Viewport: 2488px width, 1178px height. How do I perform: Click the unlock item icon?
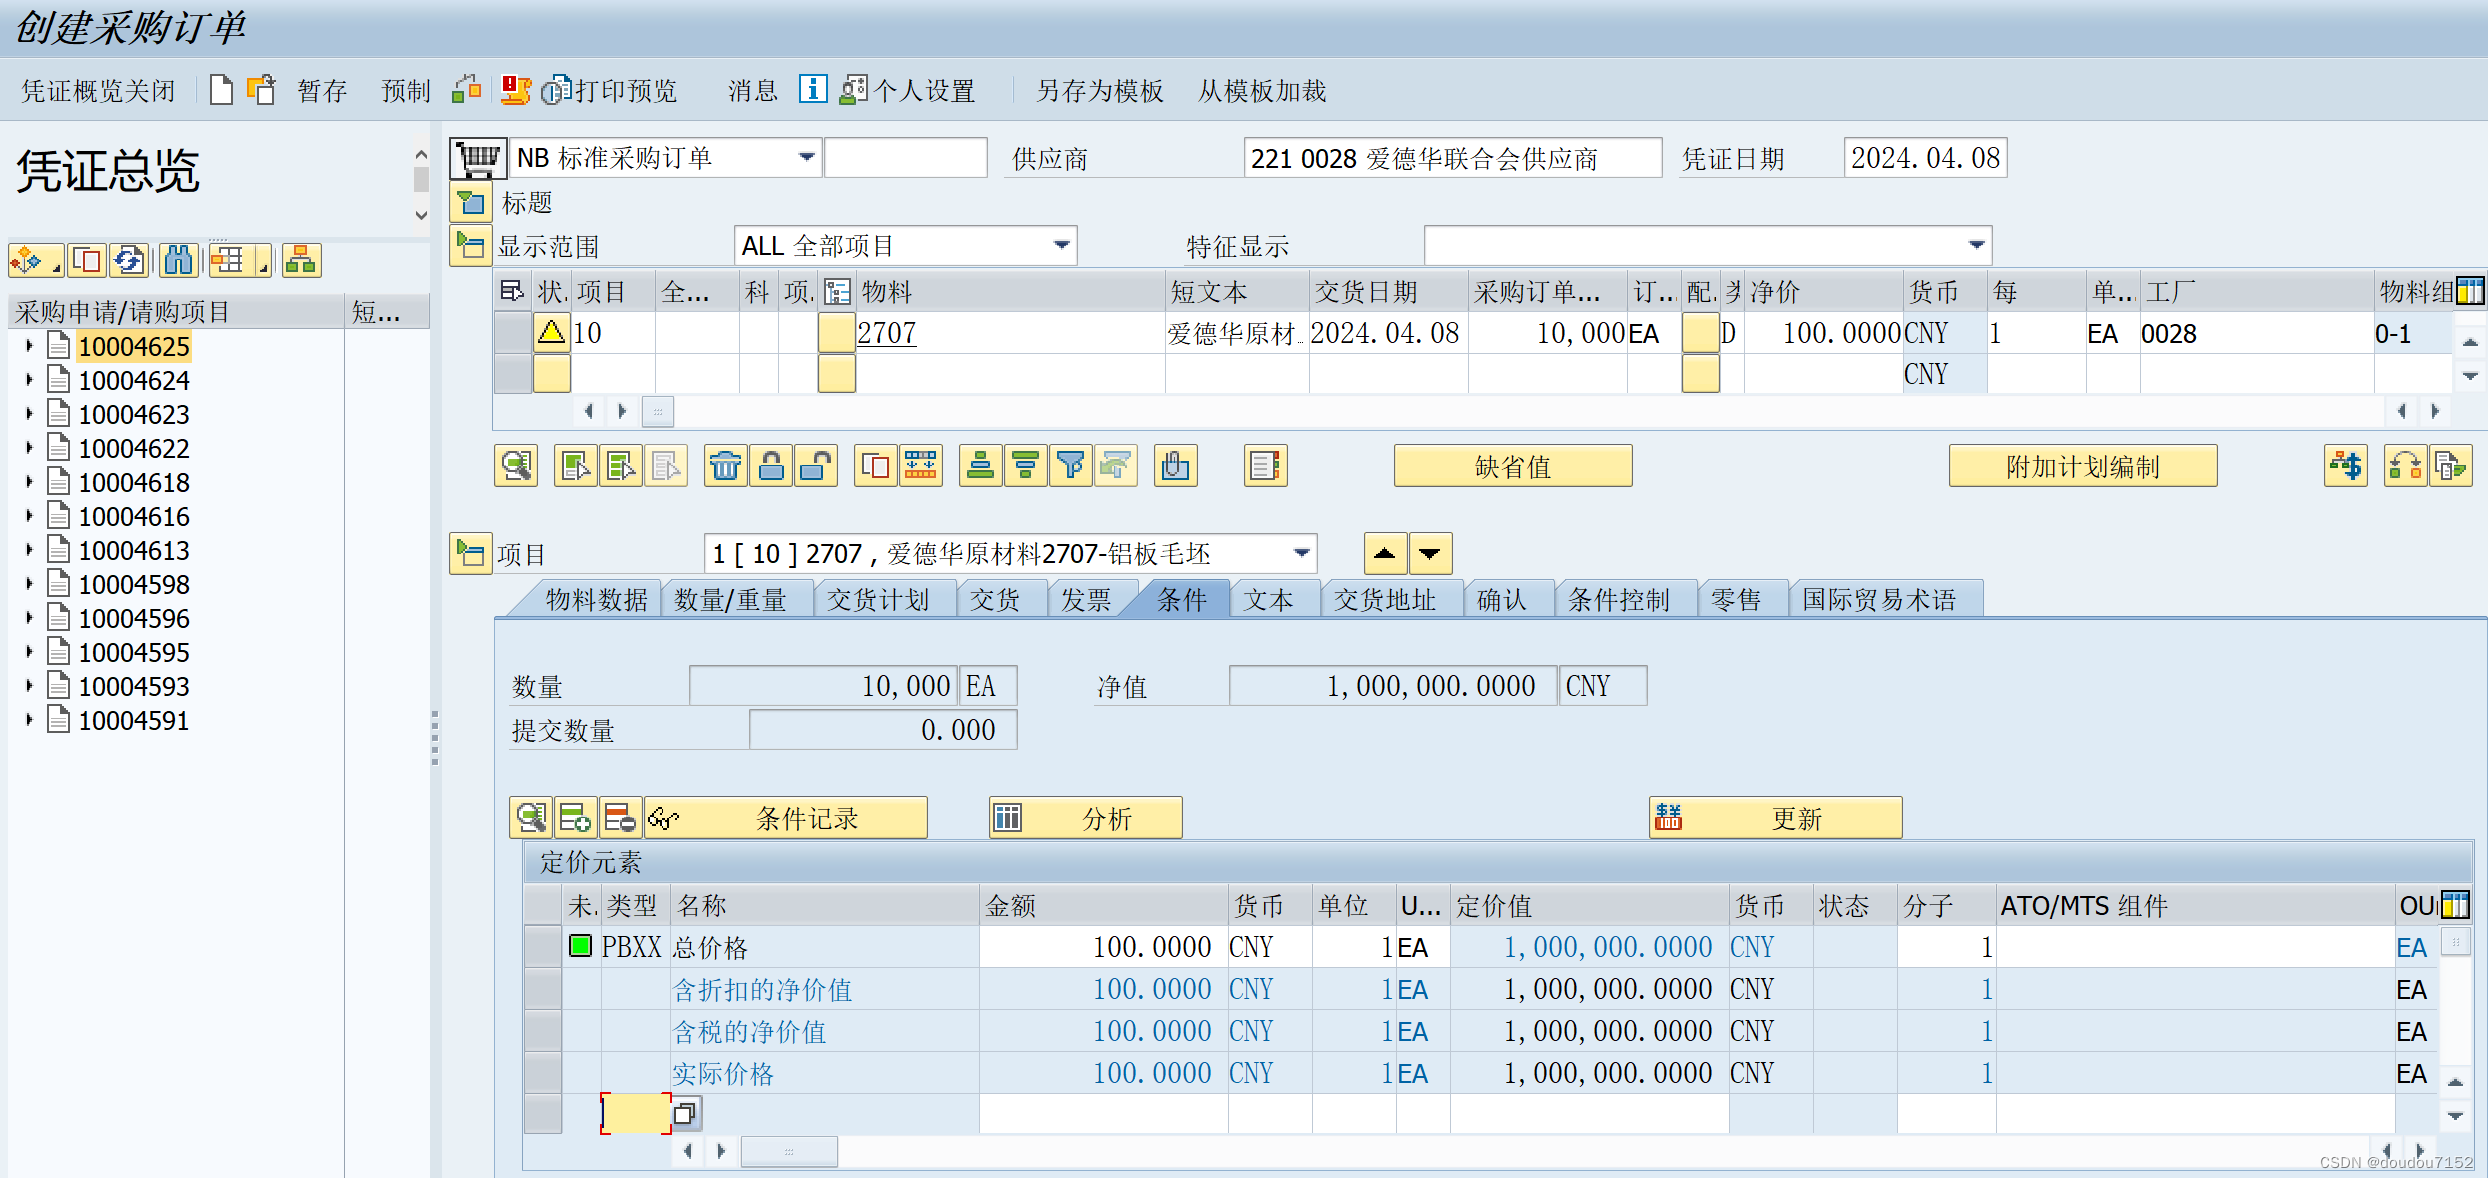tap(816, 466)
